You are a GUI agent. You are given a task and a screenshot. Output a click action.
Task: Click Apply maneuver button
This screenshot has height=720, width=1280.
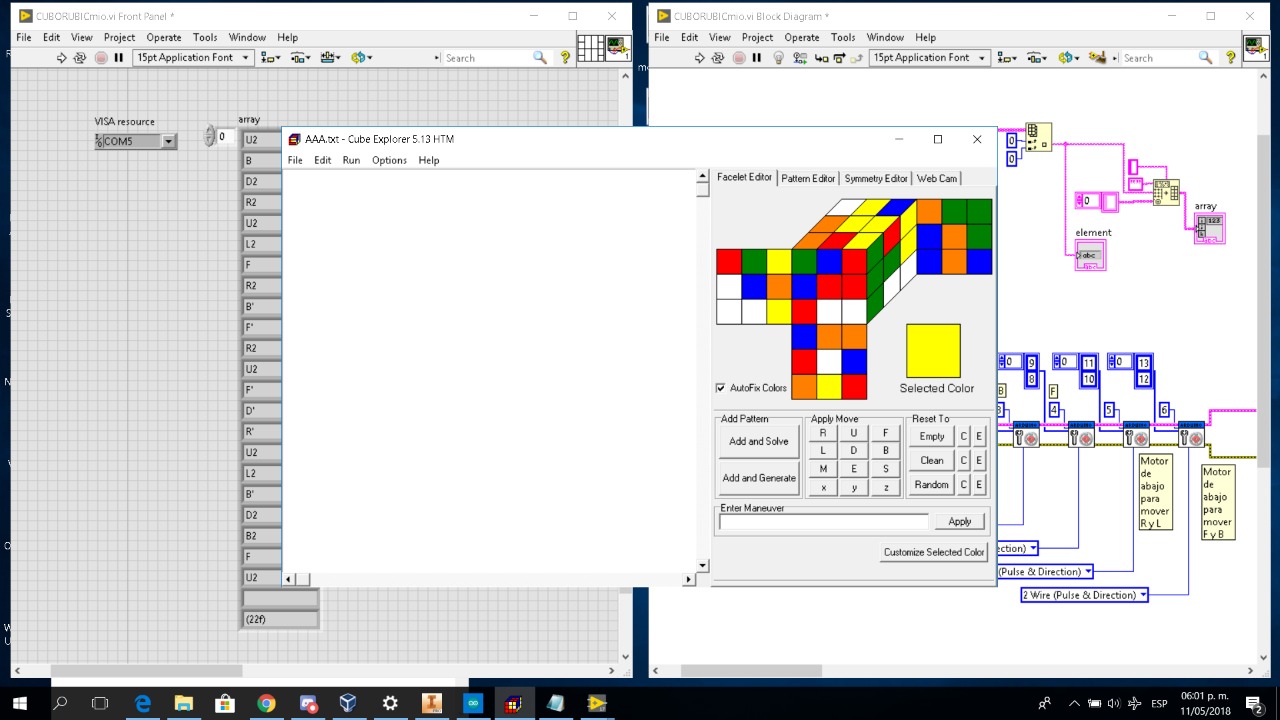(x=960, y=521)
